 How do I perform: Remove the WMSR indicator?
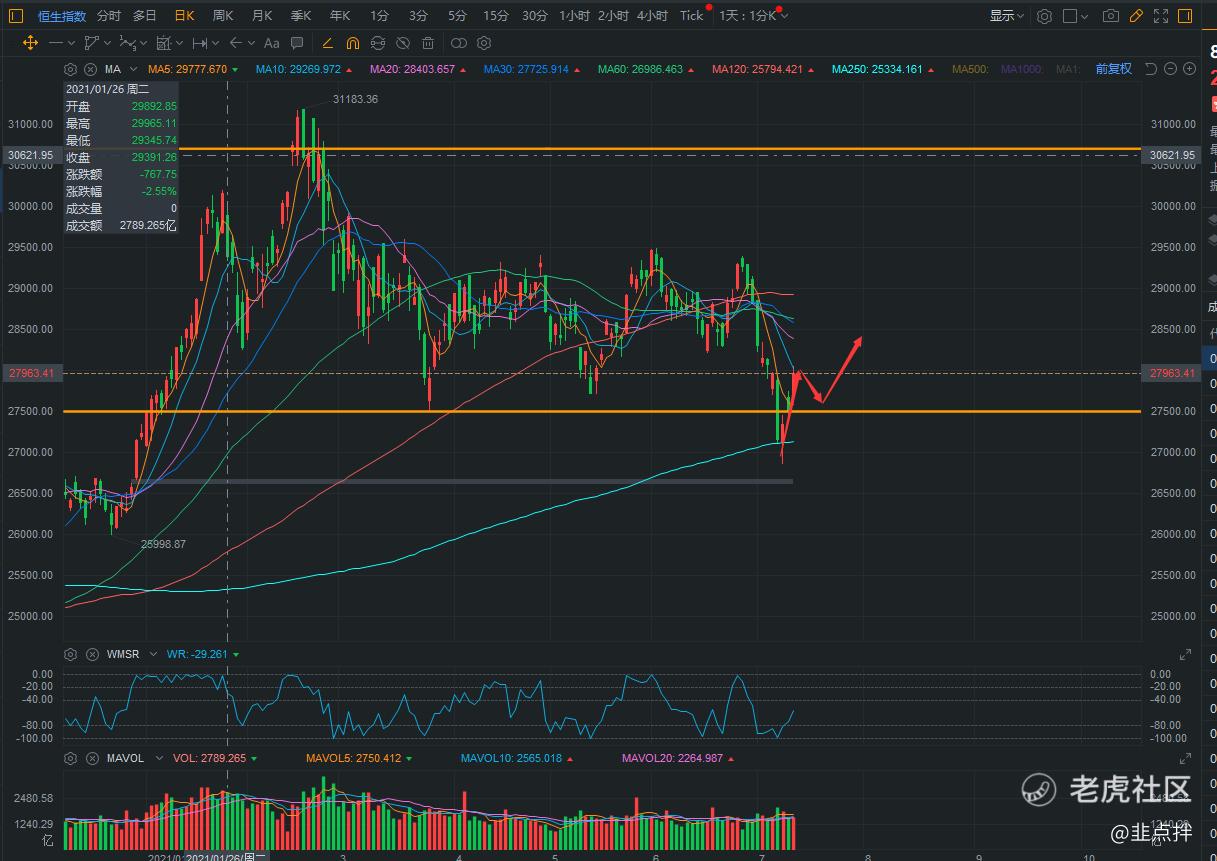90,654
